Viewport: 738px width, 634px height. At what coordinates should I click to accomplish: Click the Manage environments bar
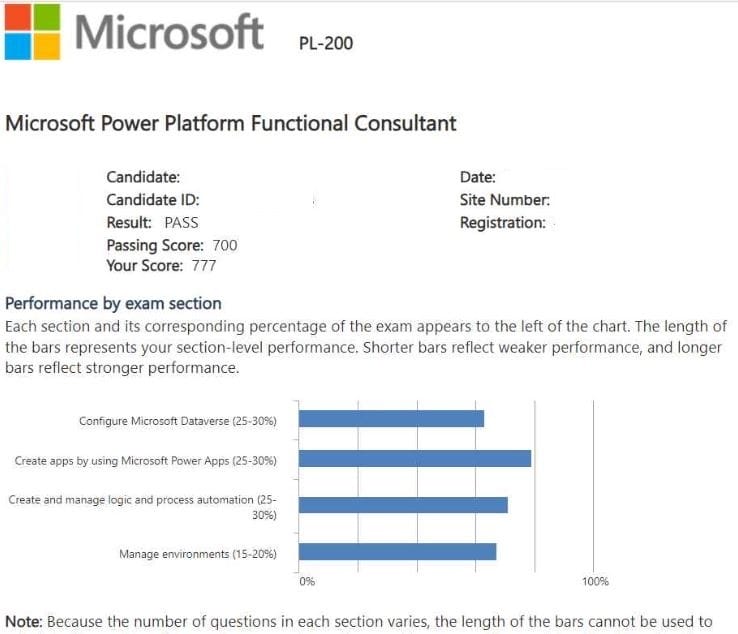point(397,552)
